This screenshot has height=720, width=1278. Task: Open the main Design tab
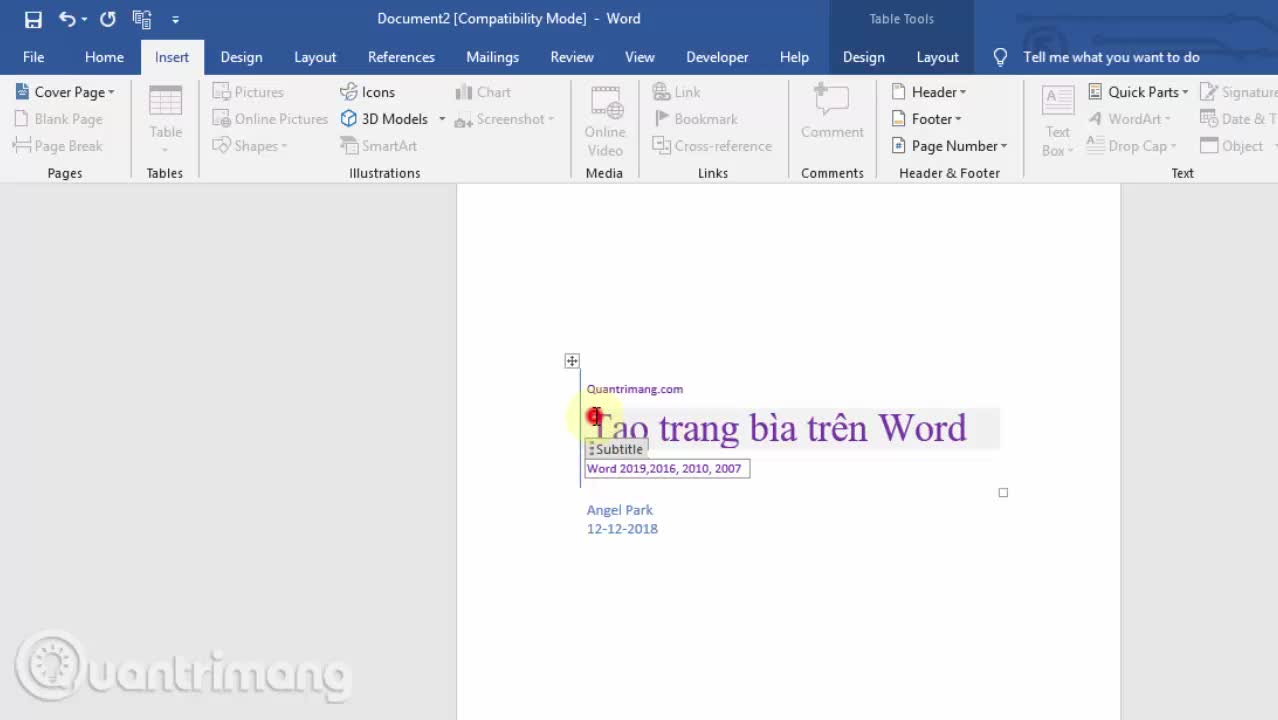(x=241, y=57)
